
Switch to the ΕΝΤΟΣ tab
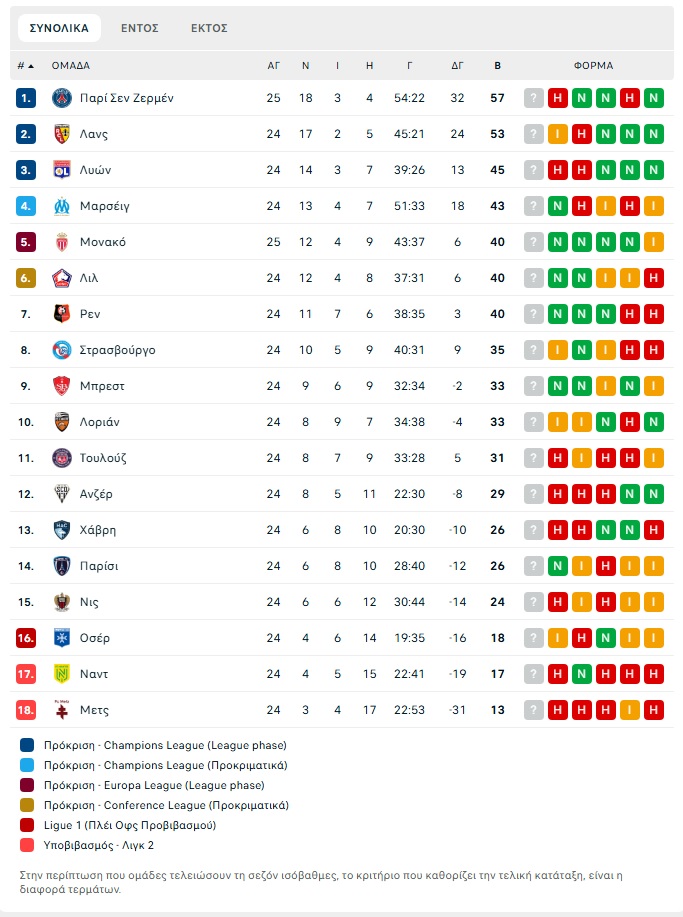coord(140,28)
